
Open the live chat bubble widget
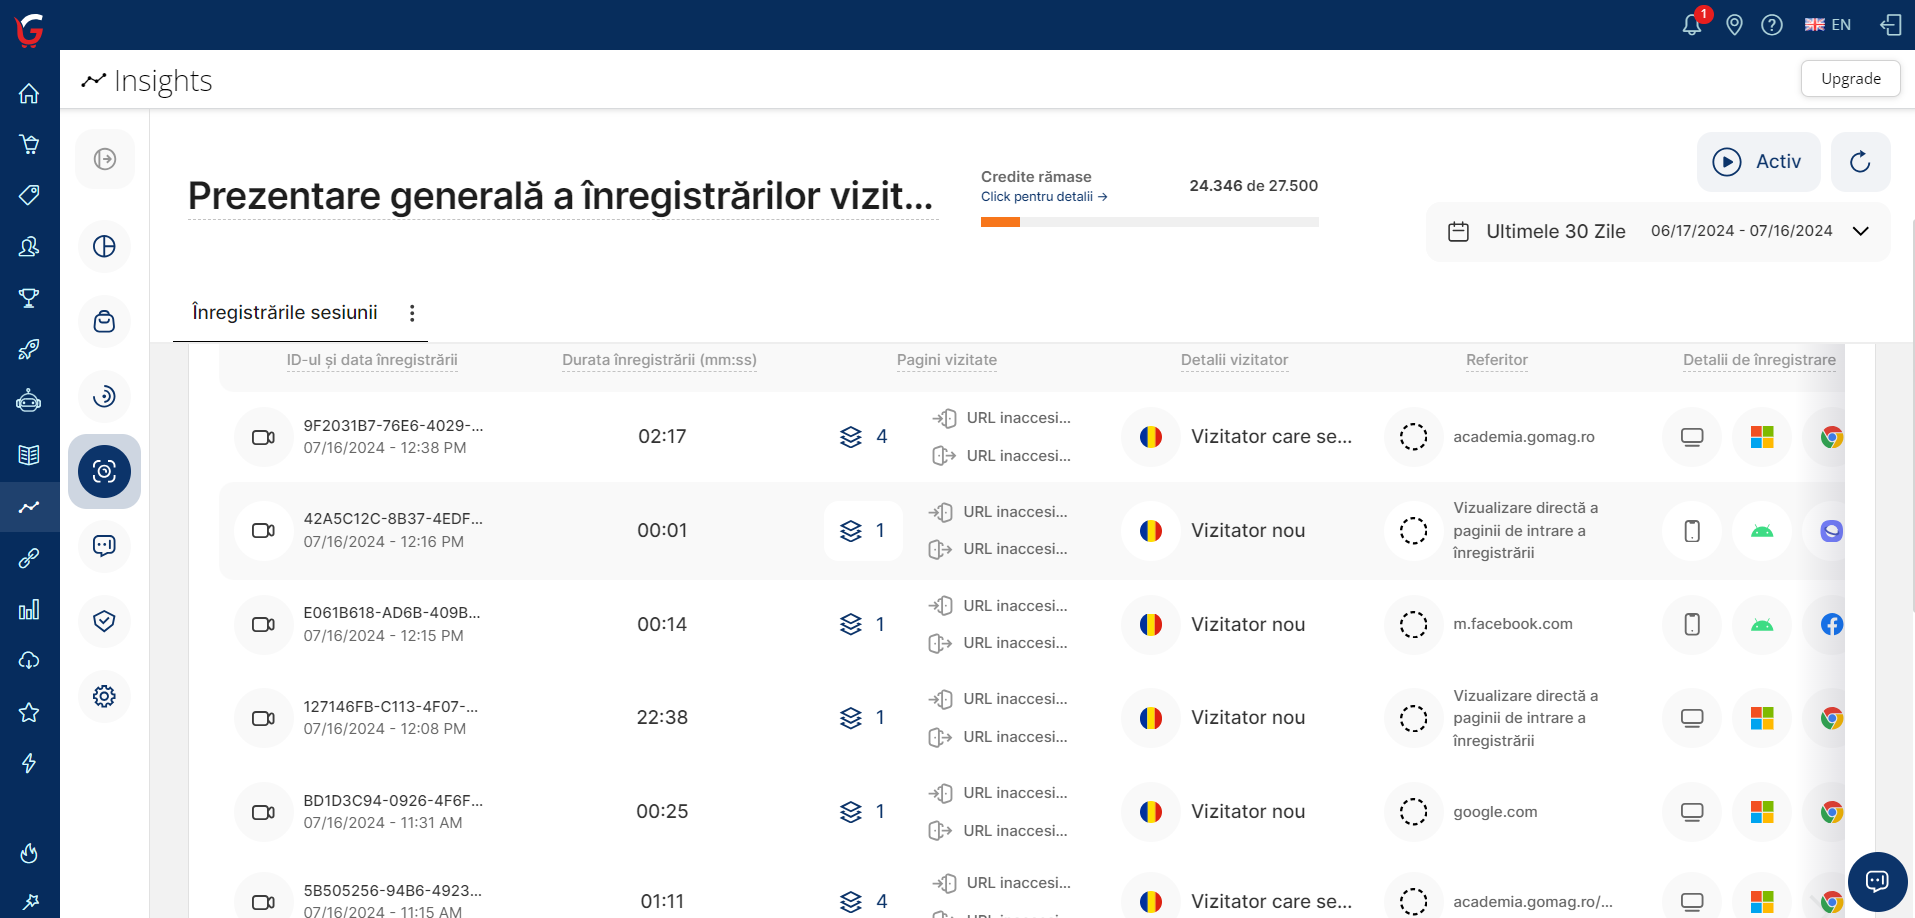(1877, 881)
